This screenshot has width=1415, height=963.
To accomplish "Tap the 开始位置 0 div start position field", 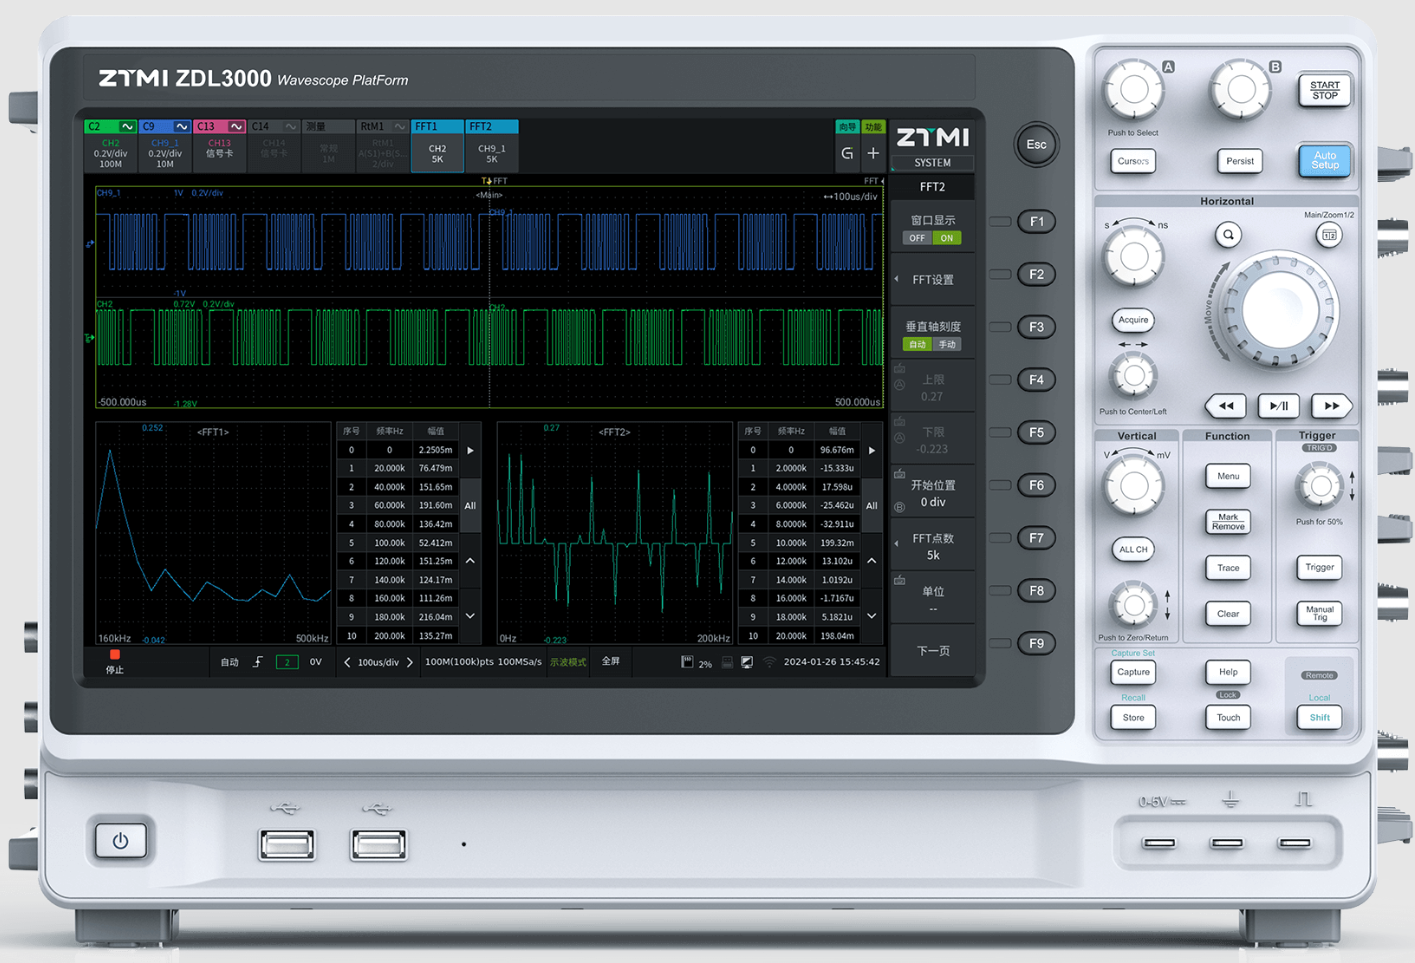I will tap(932, 494).
